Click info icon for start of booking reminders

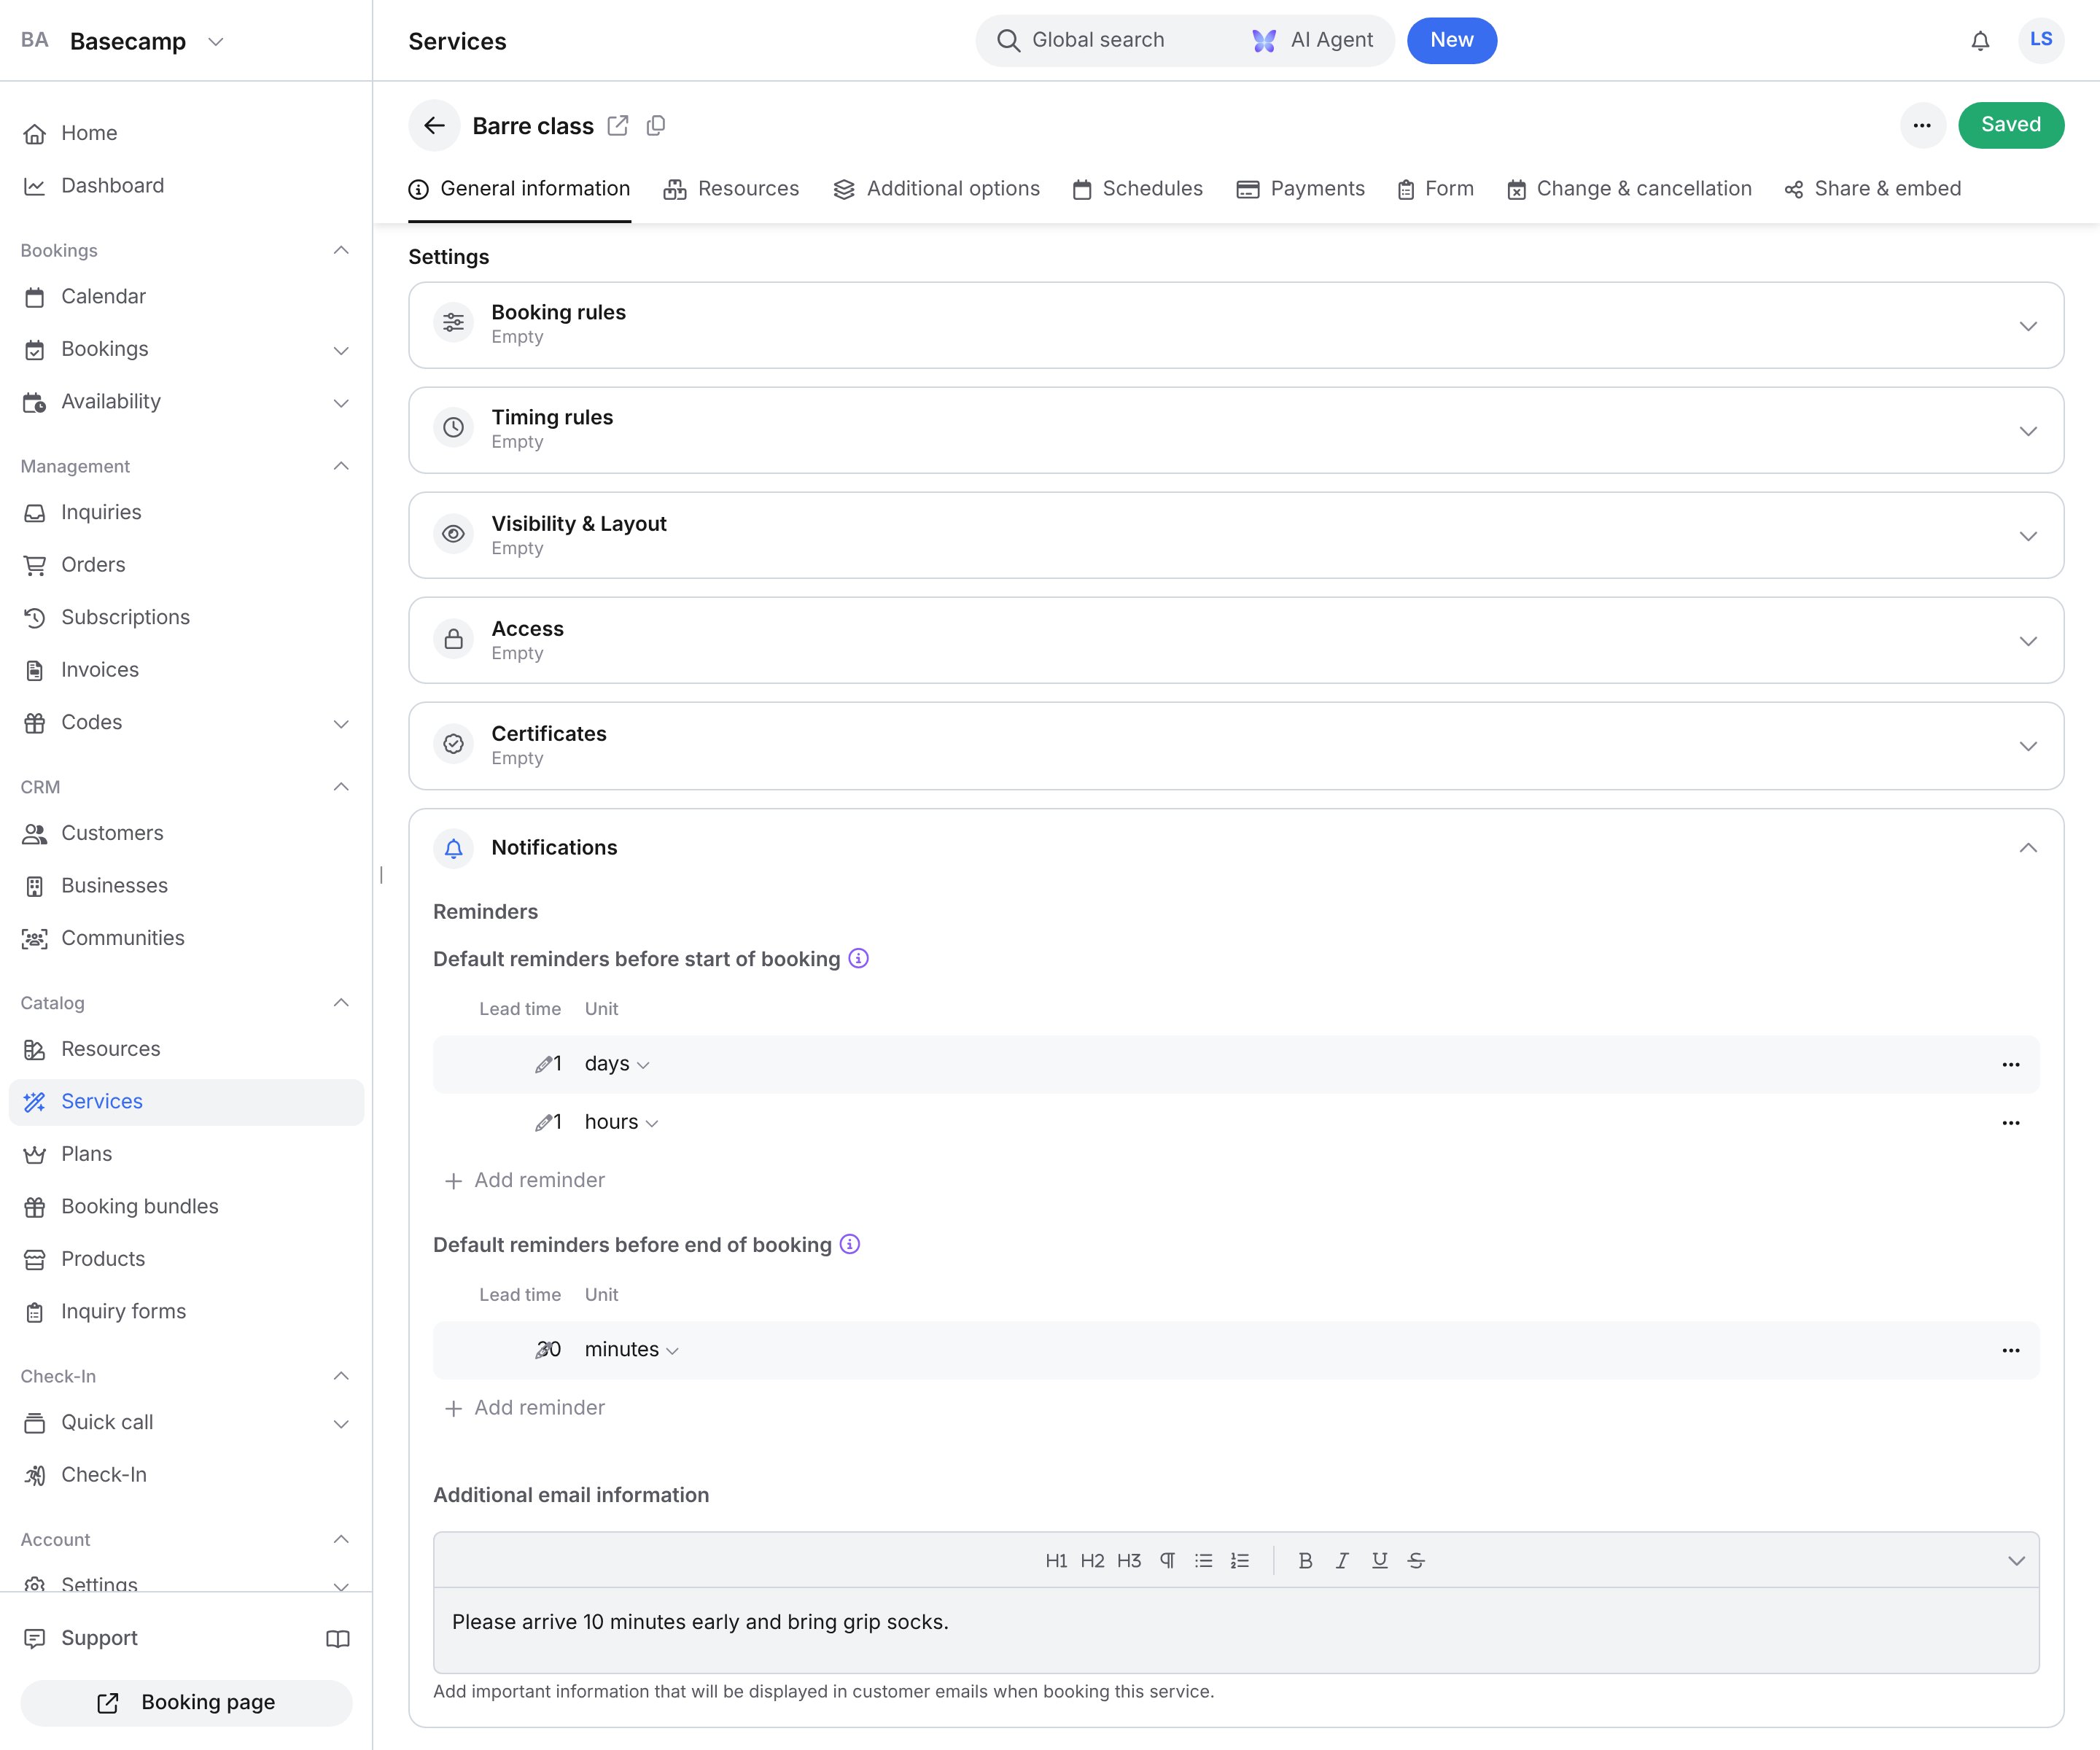tap(858, 958)
